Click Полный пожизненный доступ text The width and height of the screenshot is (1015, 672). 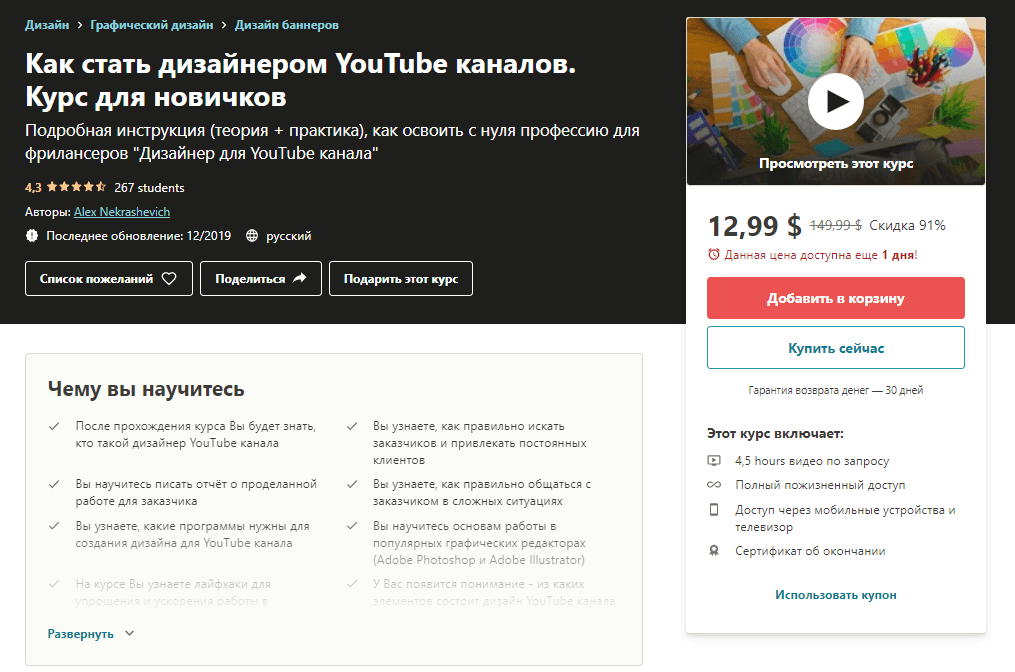point(820,485)
